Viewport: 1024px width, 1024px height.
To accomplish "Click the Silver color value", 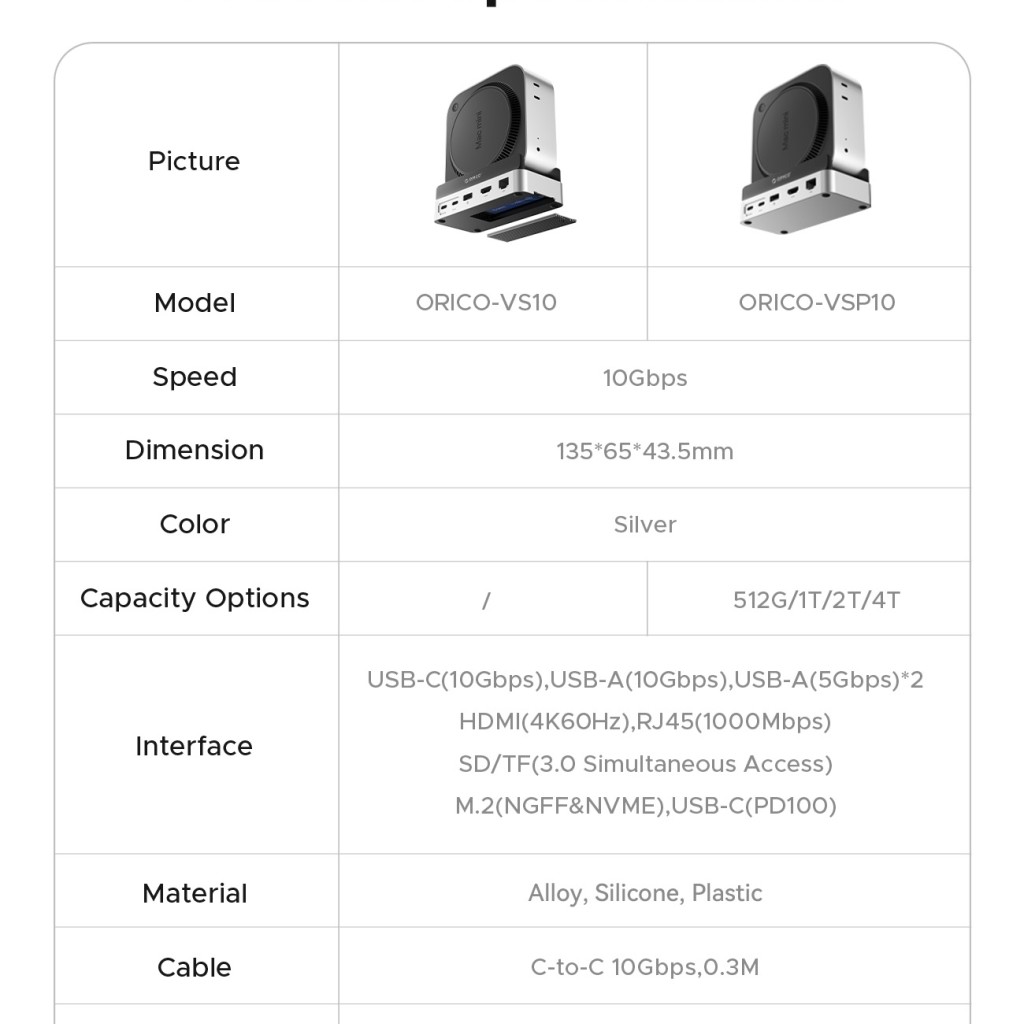I will (x=645, y=524).
